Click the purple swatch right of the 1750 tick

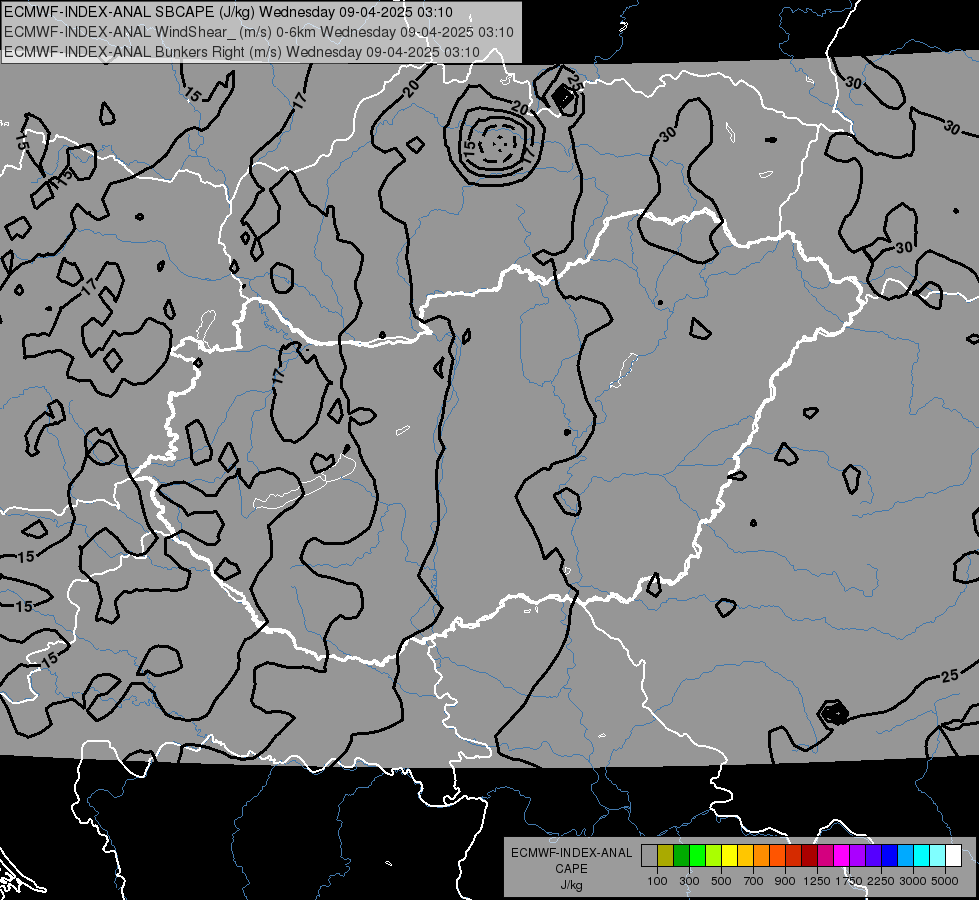click(x=857, y=856)
